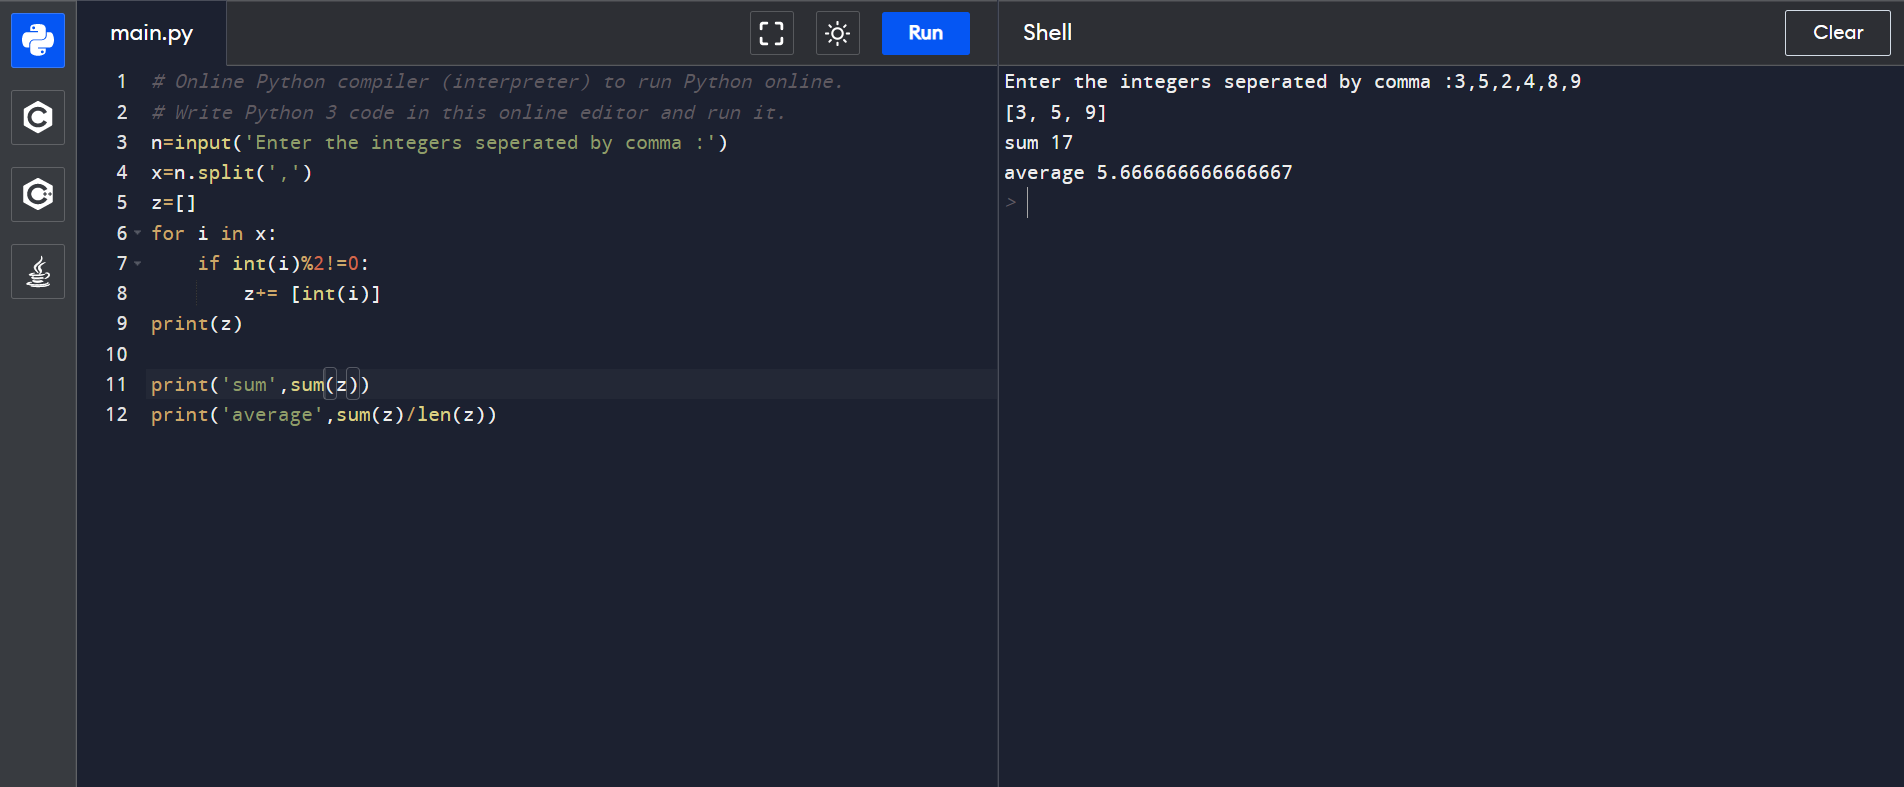This screenshot has width=1904, height=787.
Task: Select the main.py file tab
Action: point(152,33)
